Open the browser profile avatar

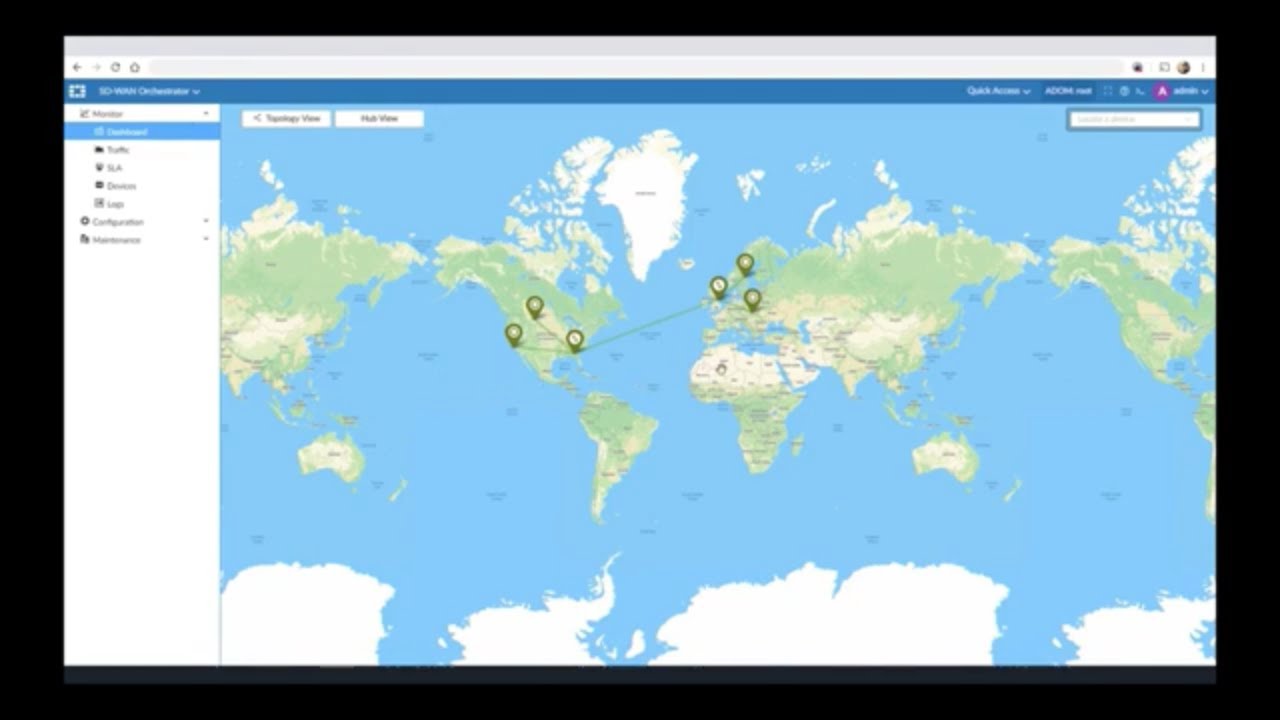click(1183, 67)
